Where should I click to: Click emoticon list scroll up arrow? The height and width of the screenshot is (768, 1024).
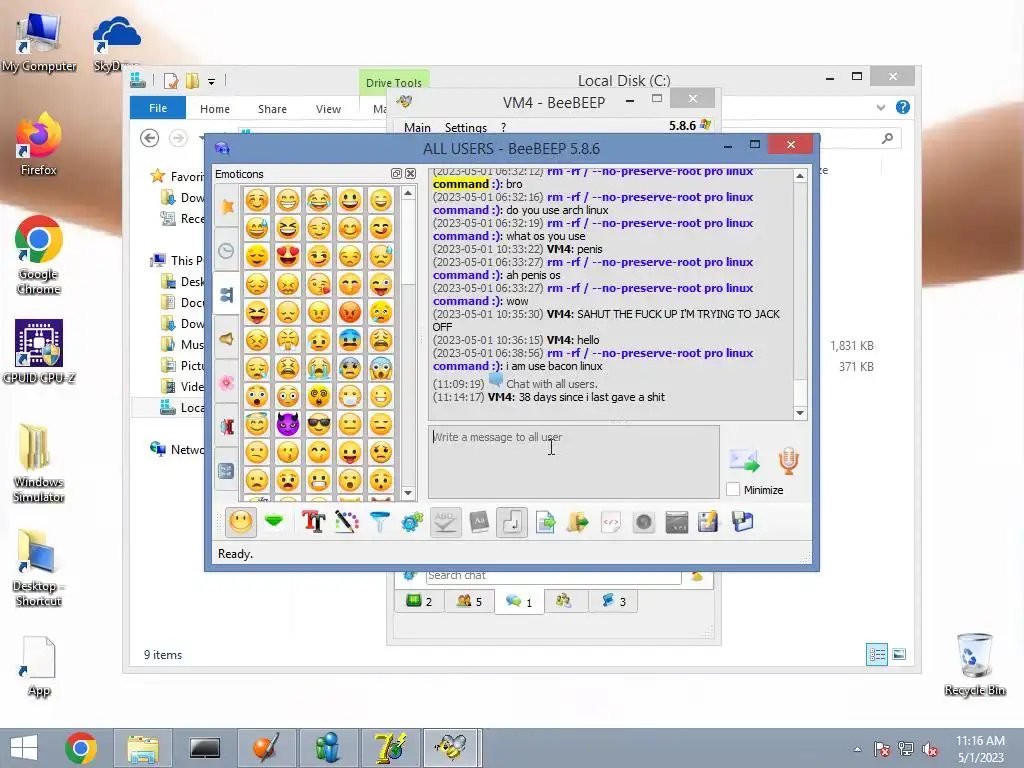coord(408,193)
